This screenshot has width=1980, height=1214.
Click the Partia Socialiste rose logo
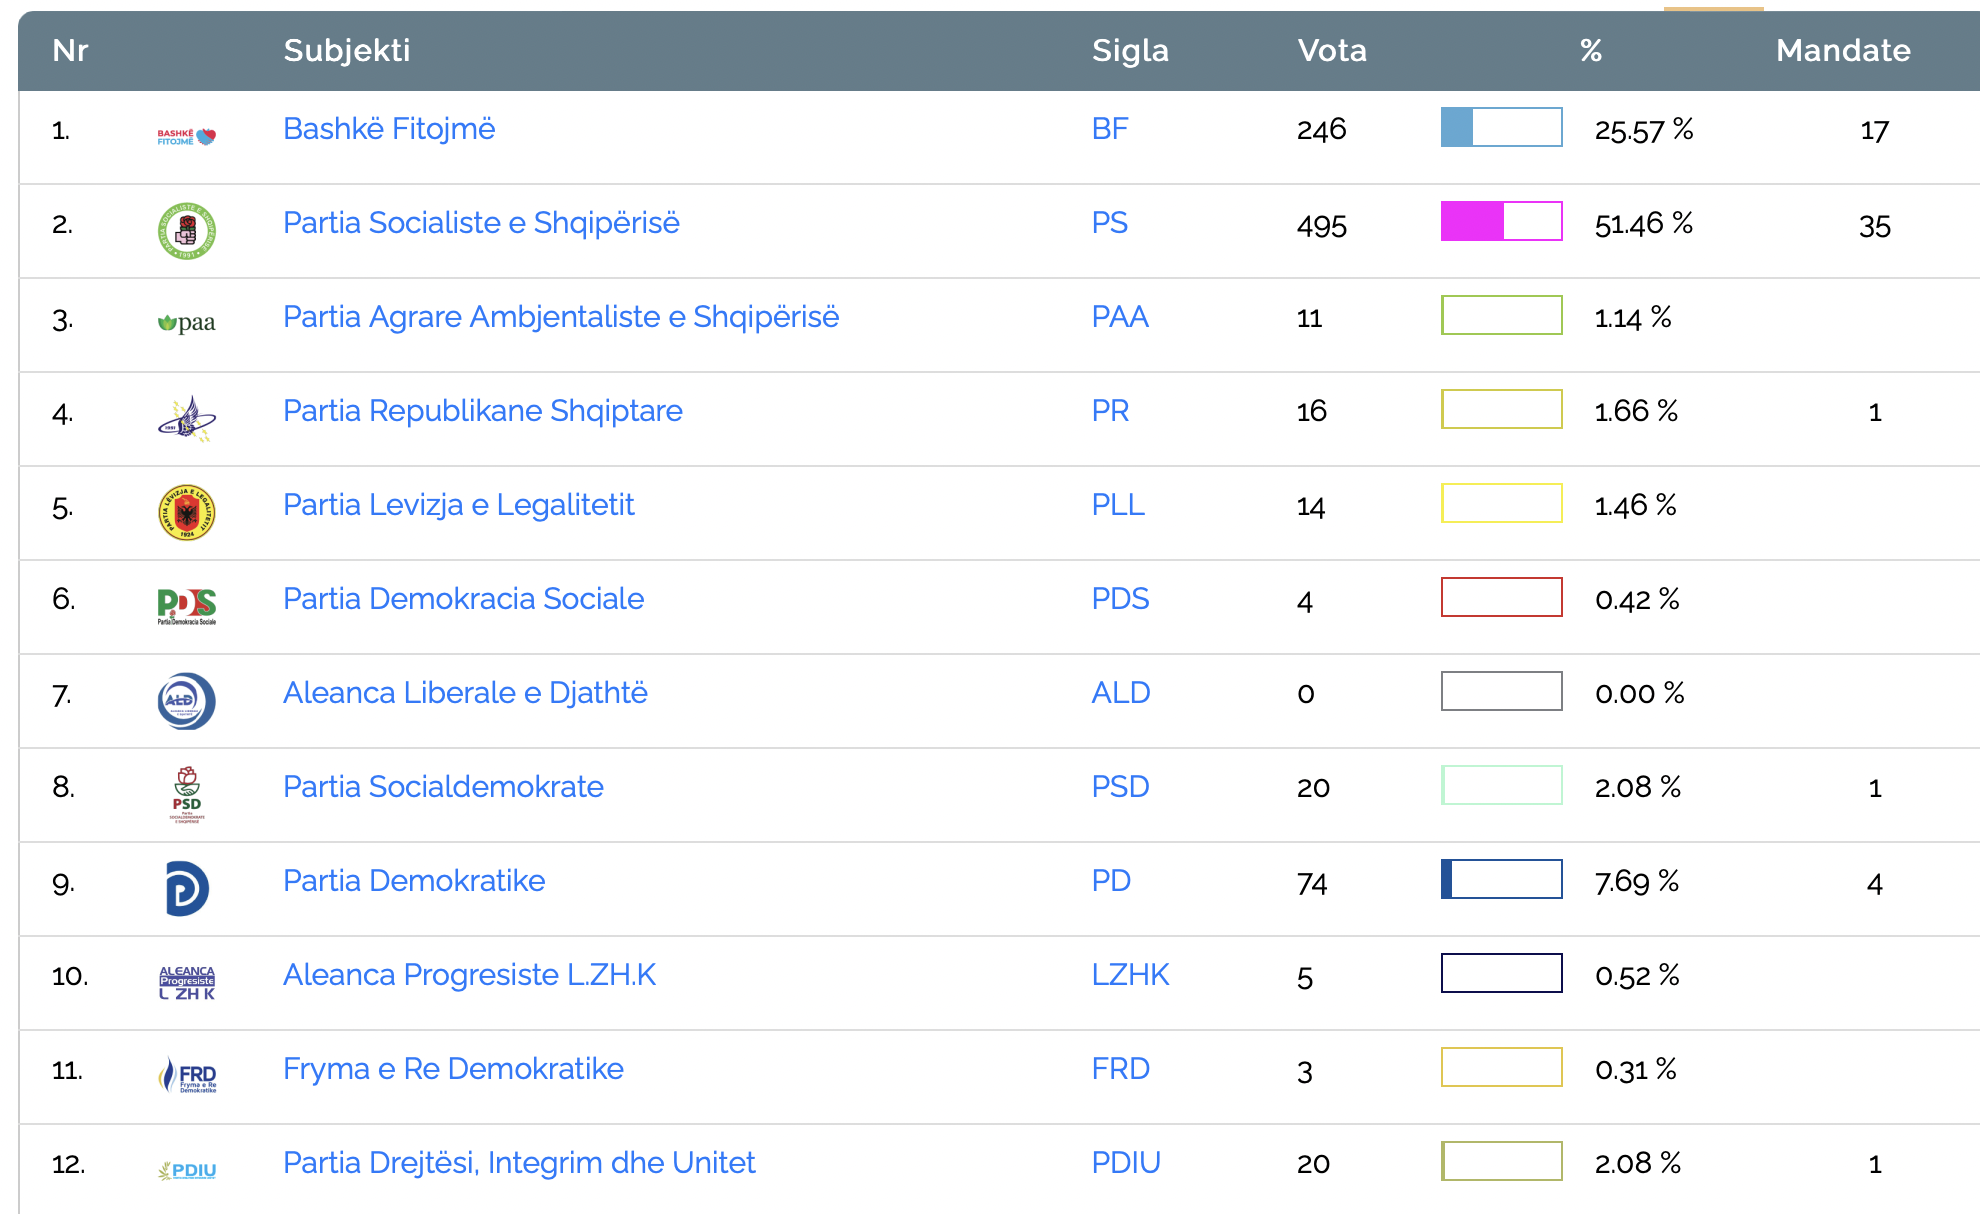[x=187, y=231]
